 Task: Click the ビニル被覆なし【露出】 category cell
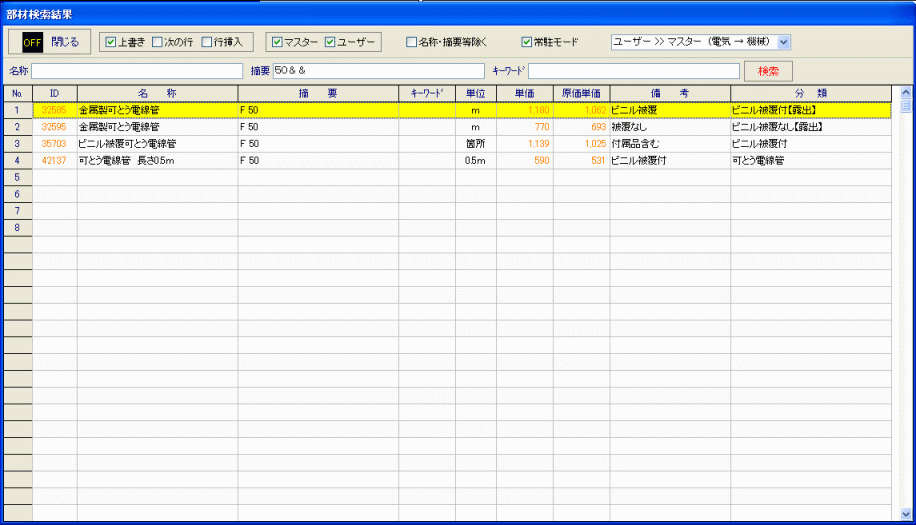pyautogui.click(x=811, y=127)
